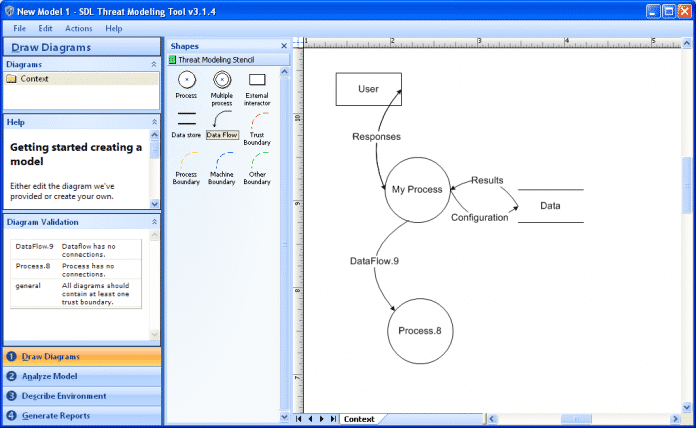The width and height of the screenshot is (696, 428).
Task: Click Shapes panel scroll down arrow
Action: point(285,417)
